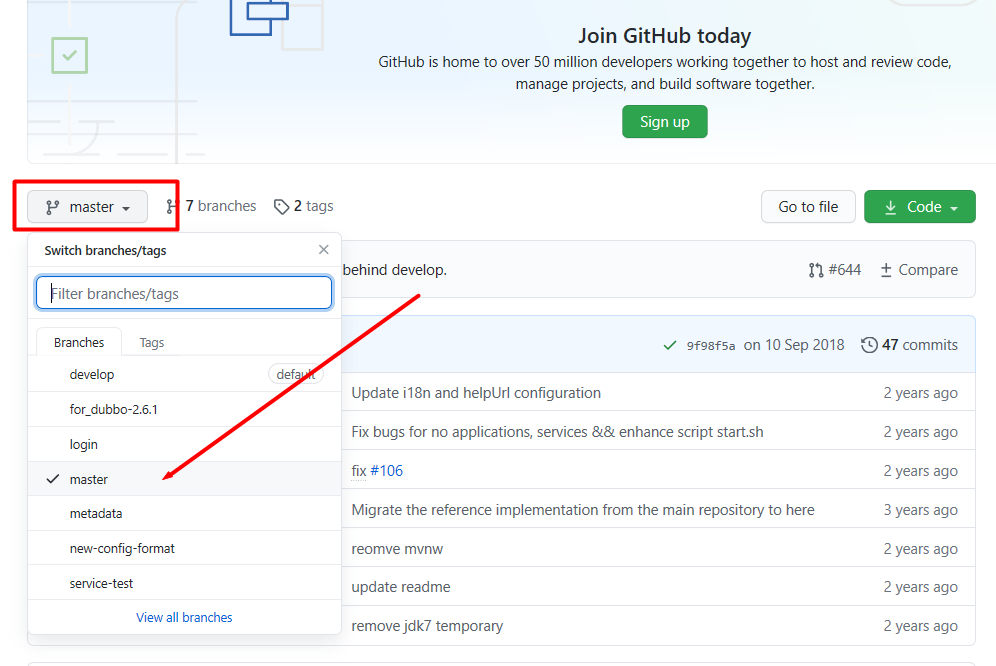Click the '3 years ago' timestamp
This screenshot has width=996, height=666.
(x=920, y=510)
